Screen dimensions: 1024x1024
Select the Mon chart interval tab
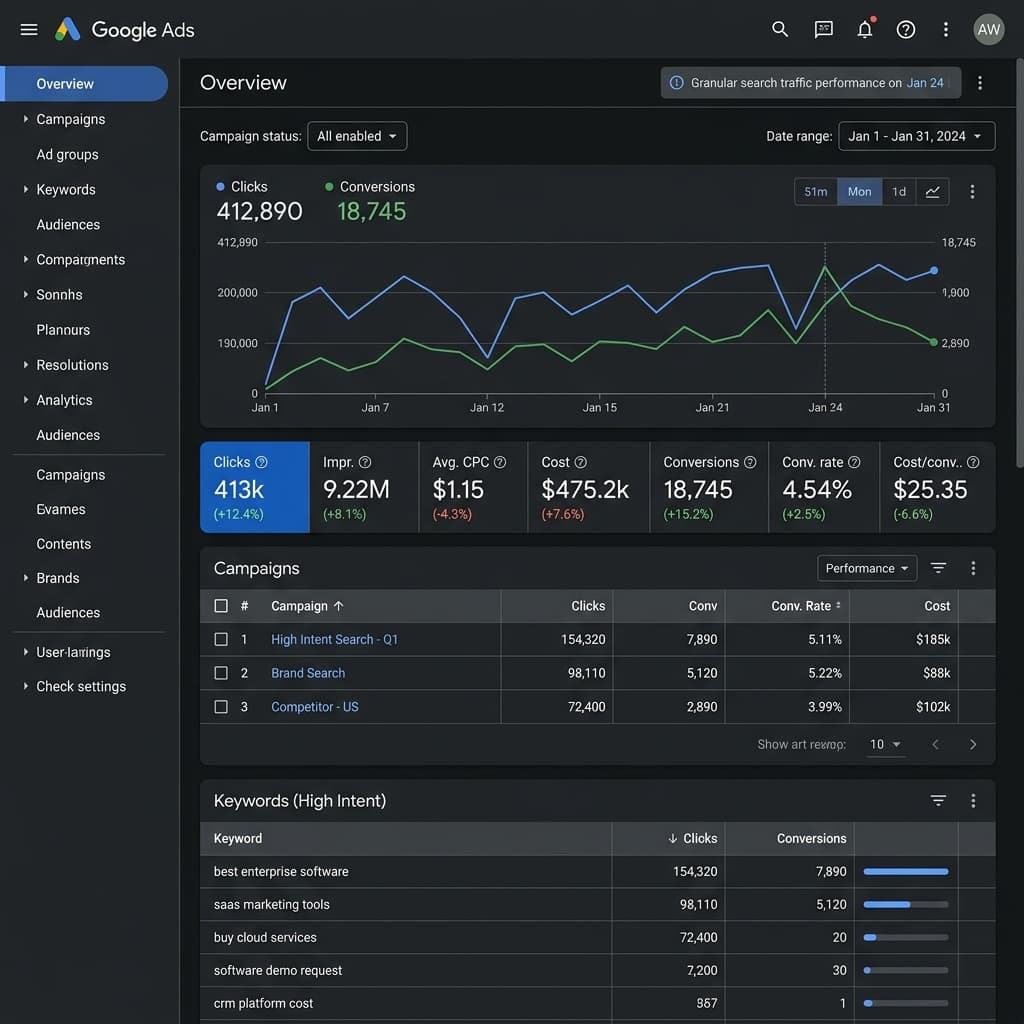[x=859, y=192]
